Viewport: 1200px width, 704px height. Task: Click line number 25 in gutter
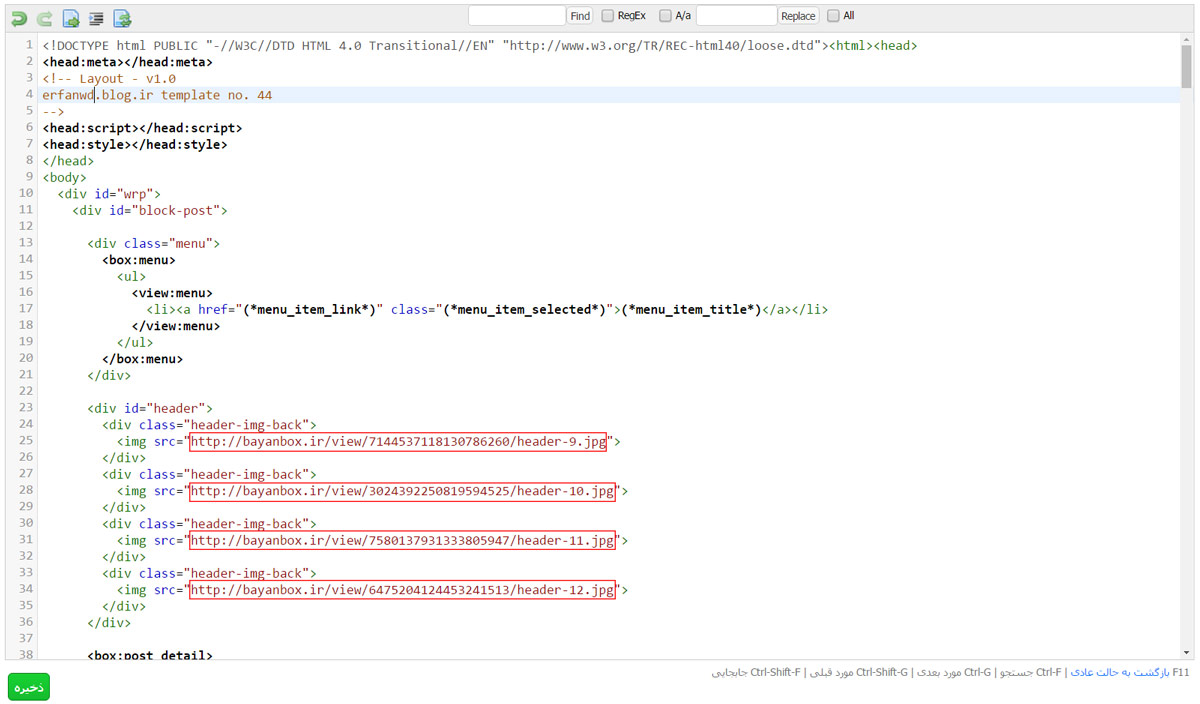(x=26, y=441)
